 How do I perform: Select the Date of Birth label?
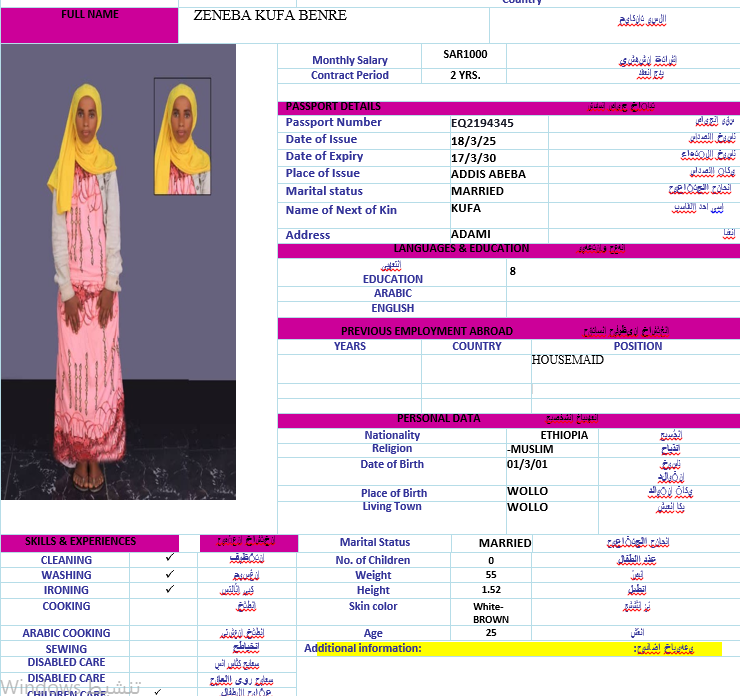(x=392, y=464)
